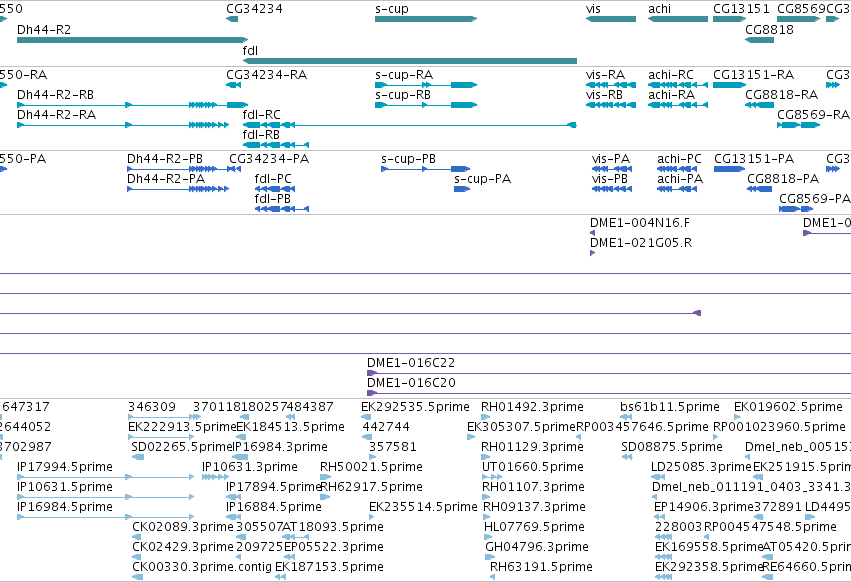Click the vis-PA protein label
Screen dimensions: 851x582
point(611,159)
